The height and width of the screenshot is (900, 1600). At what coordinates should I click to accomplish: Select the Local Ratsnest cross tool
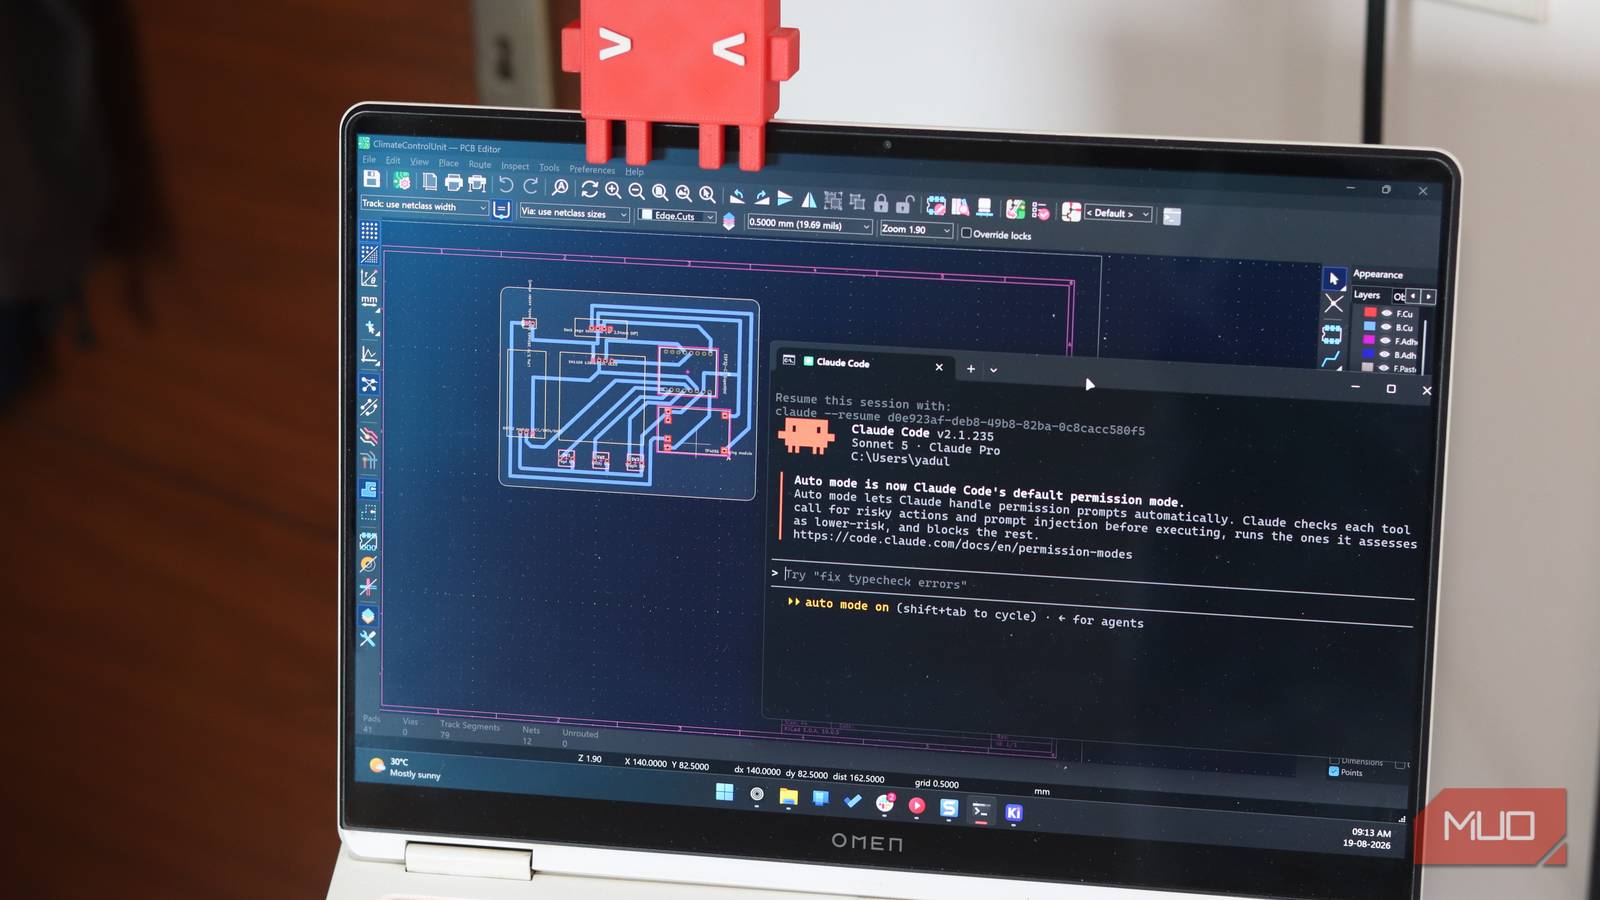pyautogui.click(x=1333, y=304)
